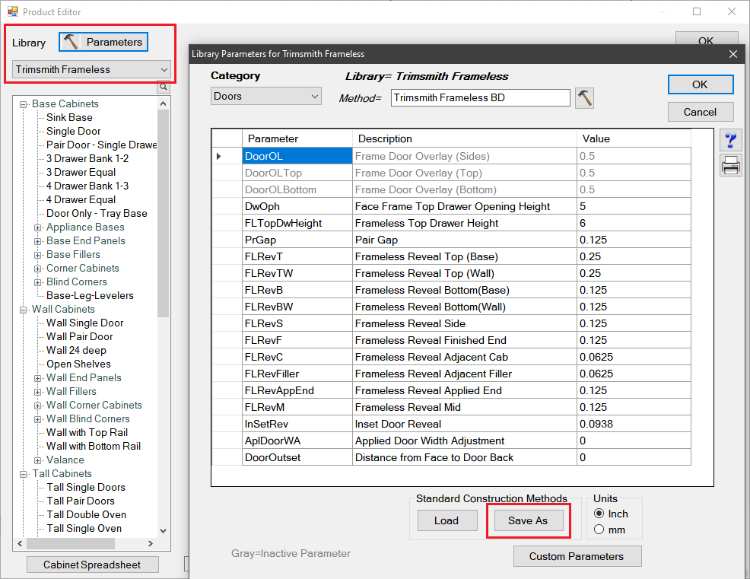Click the search magnifier above the cabinet tree
Screen dimensions: 750x579
click(163, 88)
